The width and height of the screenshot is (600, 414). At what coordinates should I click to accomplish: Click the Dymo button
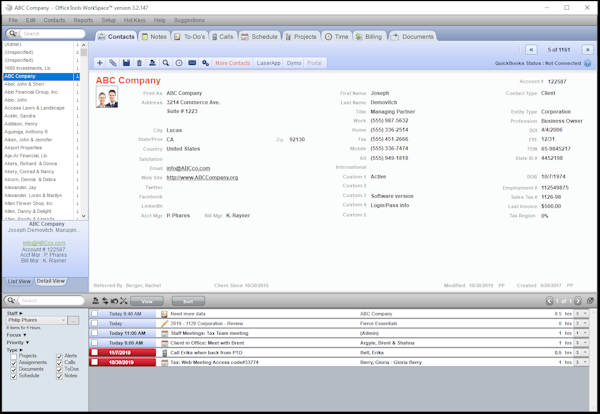click(294, 63)
